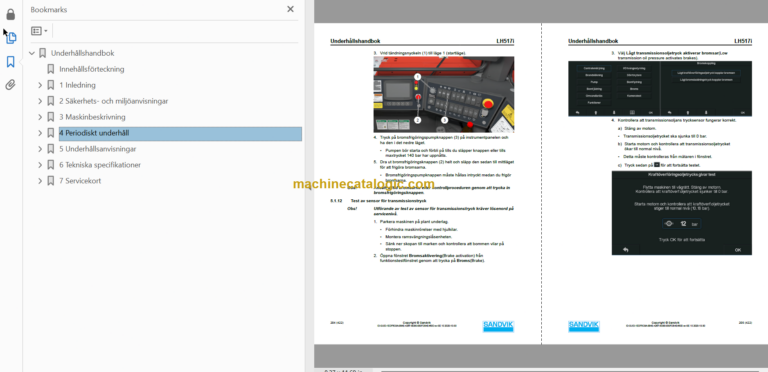
Task: Click the horizontal scrollbar below the document
Action: click(571, 370)
